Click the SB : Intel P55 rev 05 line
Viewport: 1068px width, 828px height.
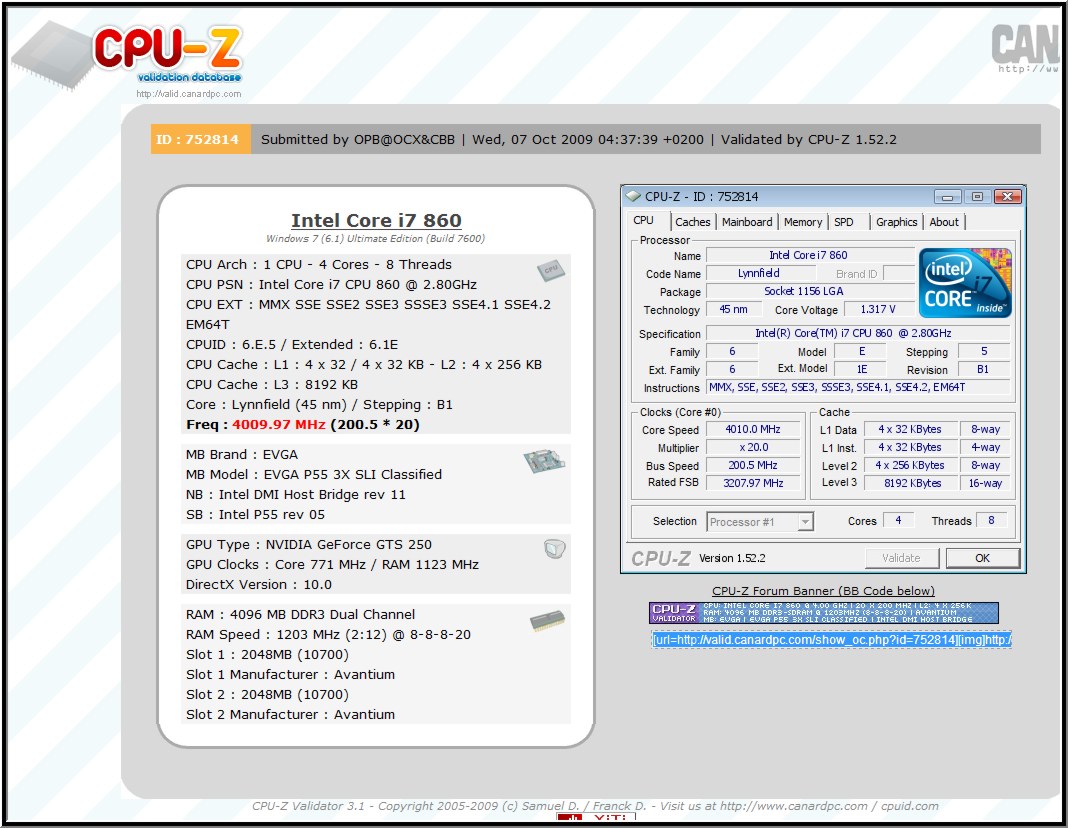click(x=255, y=515)
